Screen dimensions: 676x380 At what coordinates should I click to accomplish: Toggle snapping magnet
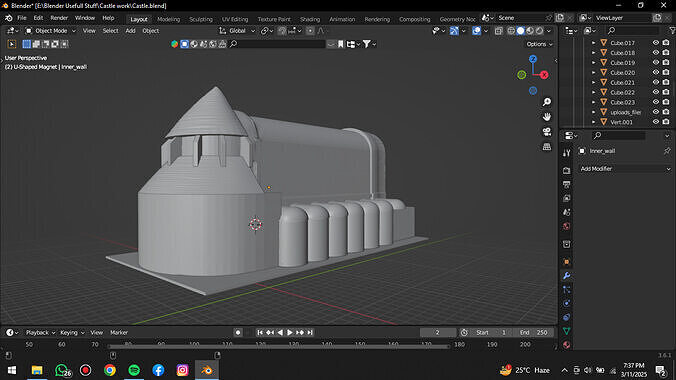point(282,31)
